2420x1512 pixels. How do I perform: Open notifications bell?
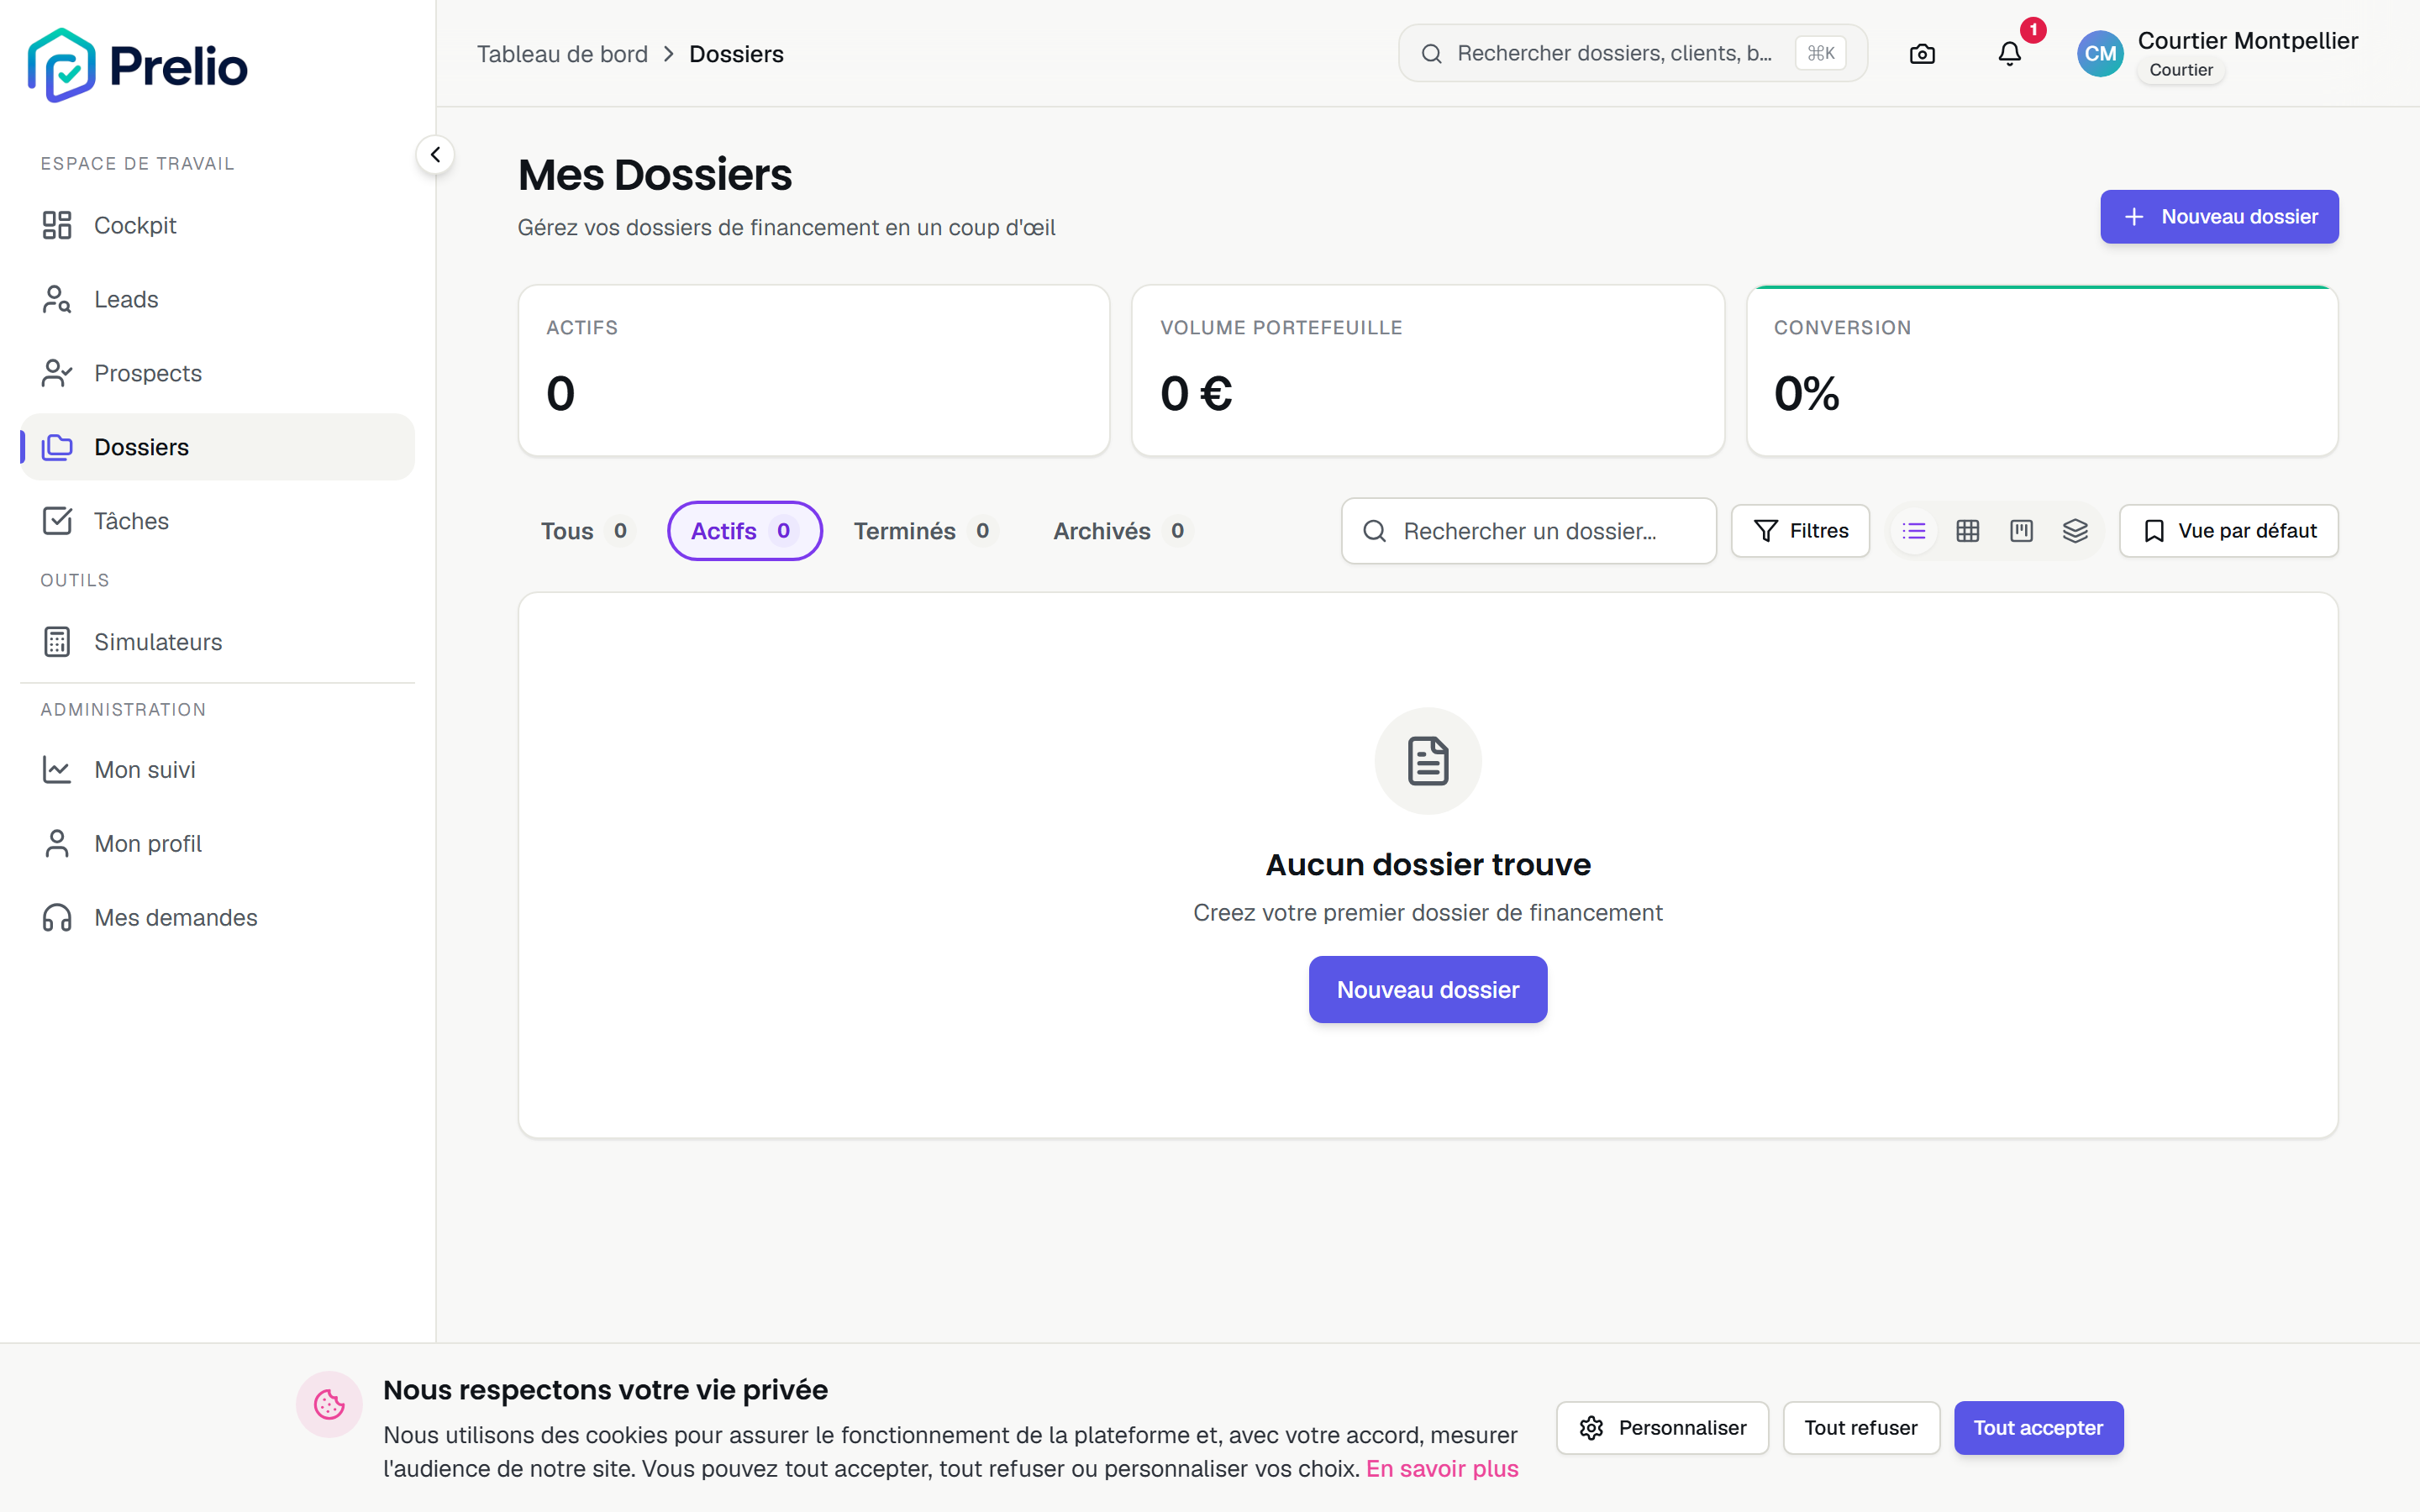pyautogui.click(x=2009, y=54)
